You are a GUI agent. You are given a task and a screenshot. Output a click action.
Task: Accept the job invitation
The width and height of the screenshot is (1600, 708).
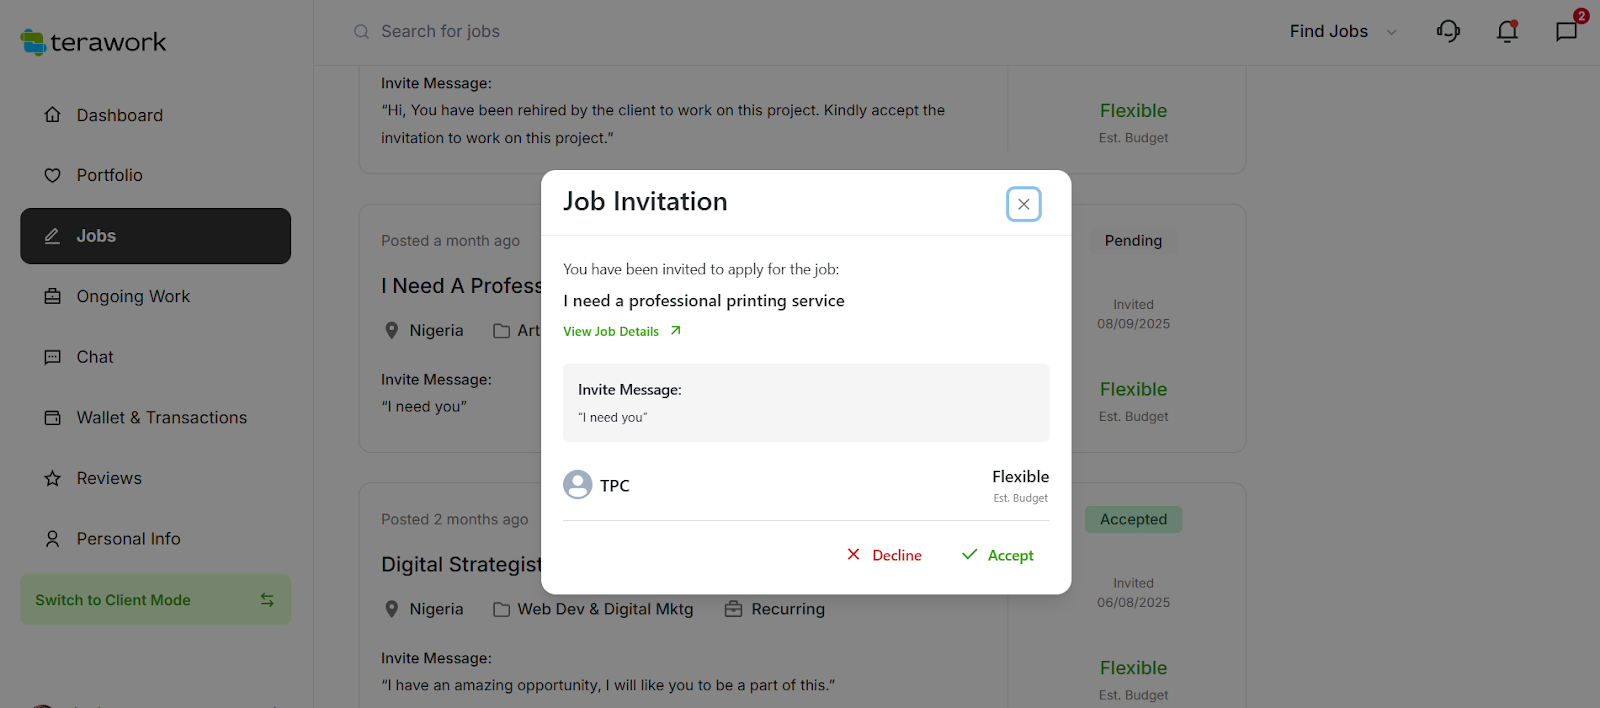(x=998, y=555)
